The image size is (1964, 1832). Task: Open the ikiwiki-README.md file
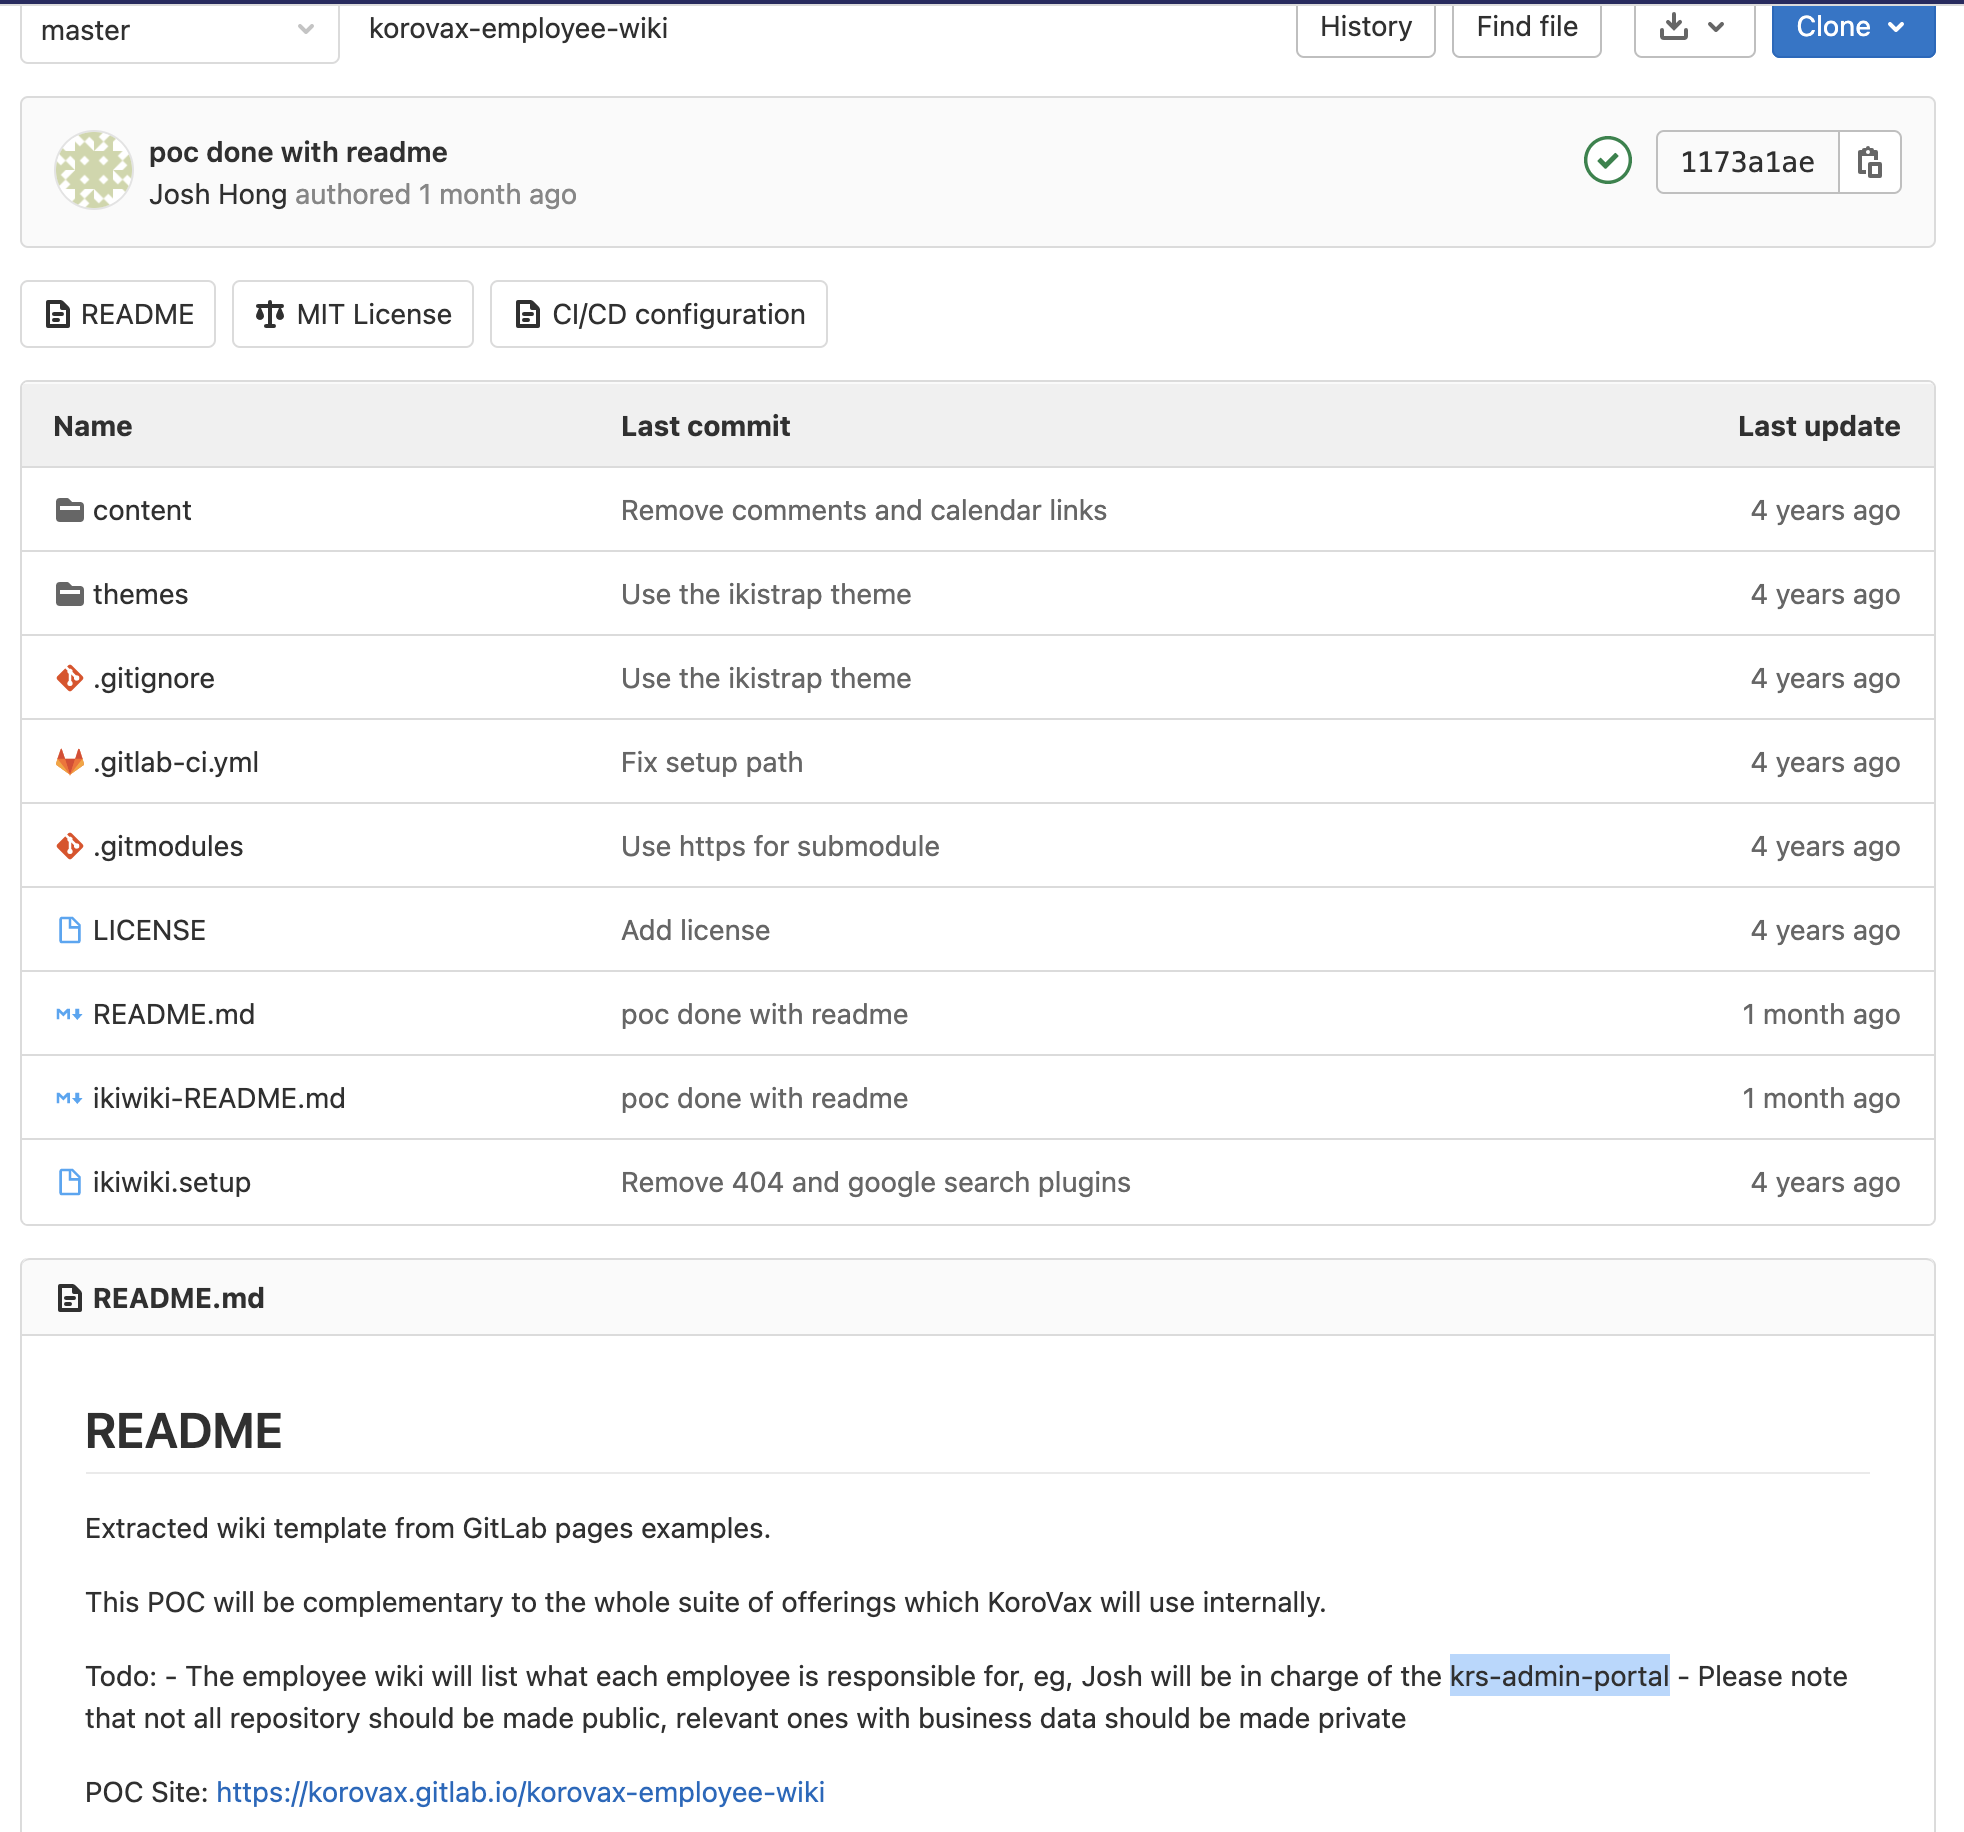coord(219,1098)
